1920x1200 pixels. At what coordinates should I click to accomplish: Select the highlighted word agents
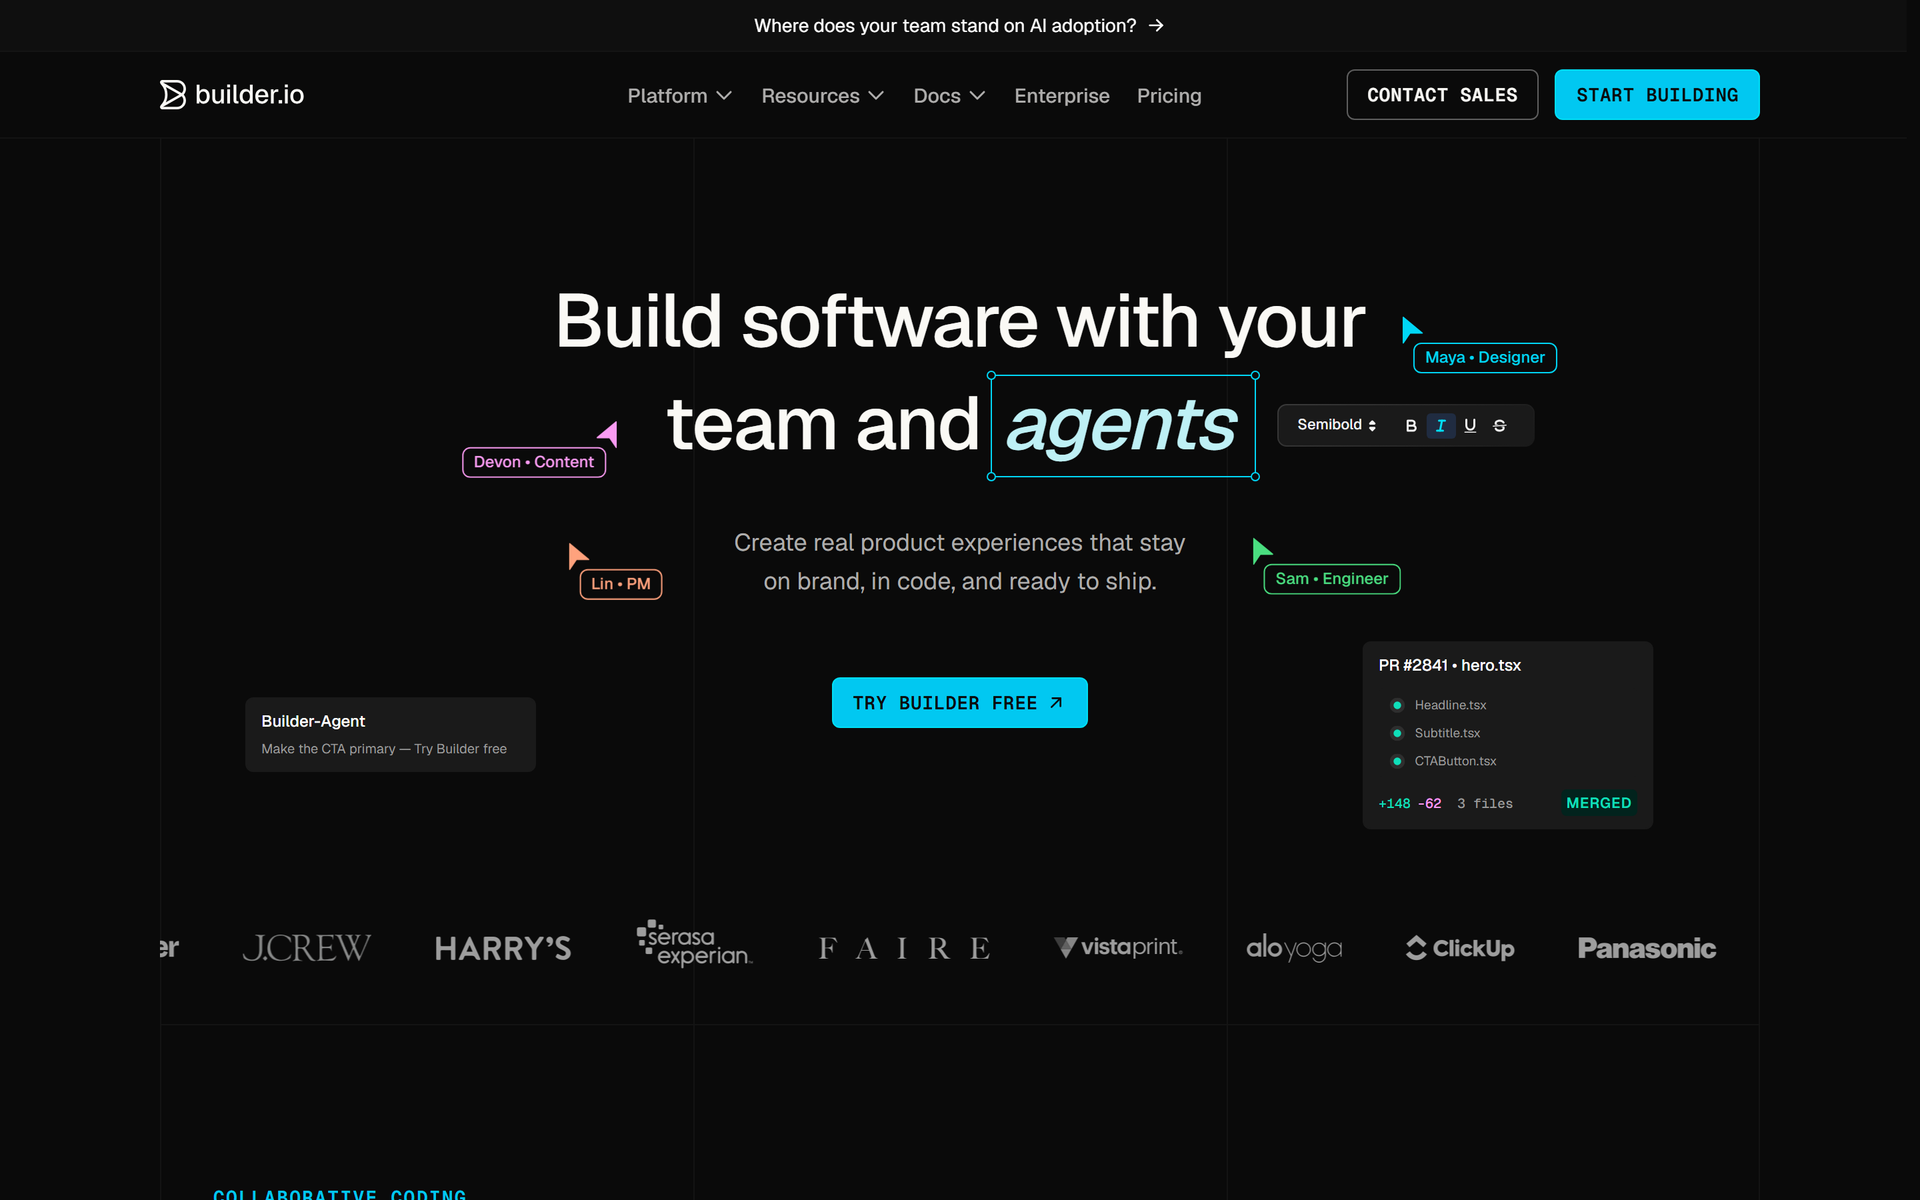click(1122, 426)
